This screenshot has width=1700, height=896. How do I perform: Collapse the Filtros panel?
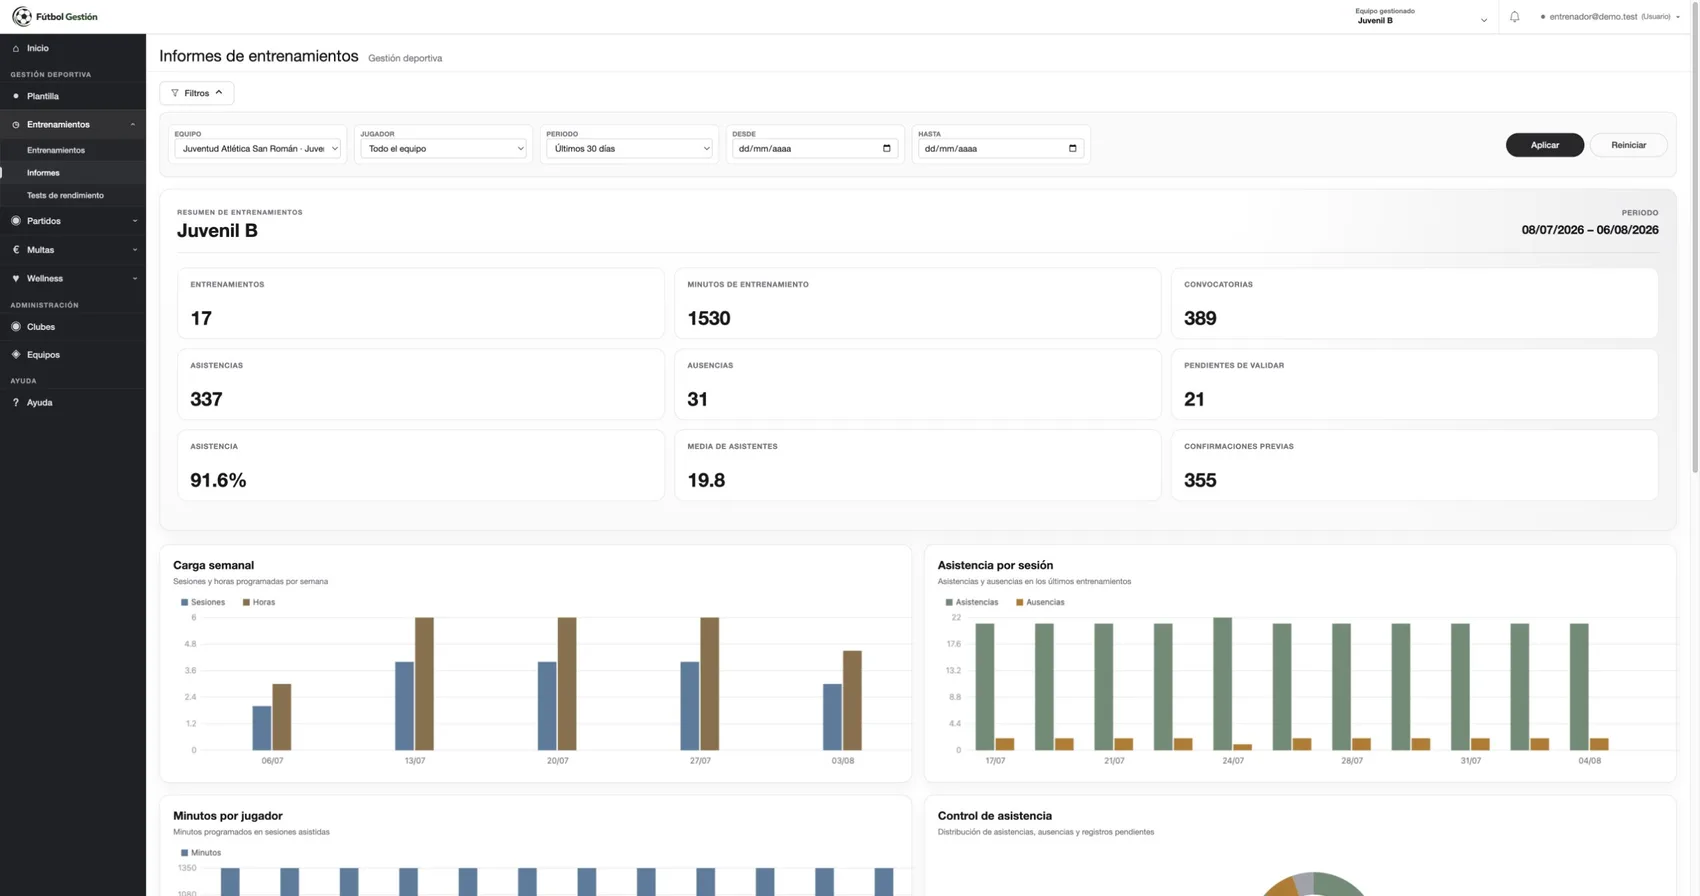coord(197,93)
